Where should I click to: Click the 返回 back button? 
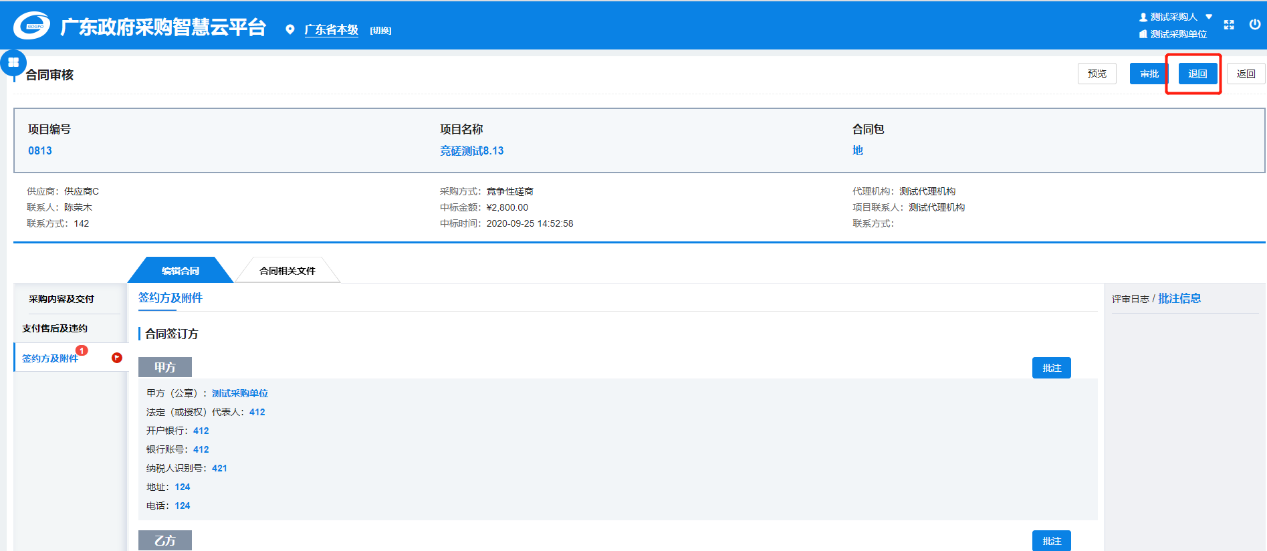point(1245,74)
